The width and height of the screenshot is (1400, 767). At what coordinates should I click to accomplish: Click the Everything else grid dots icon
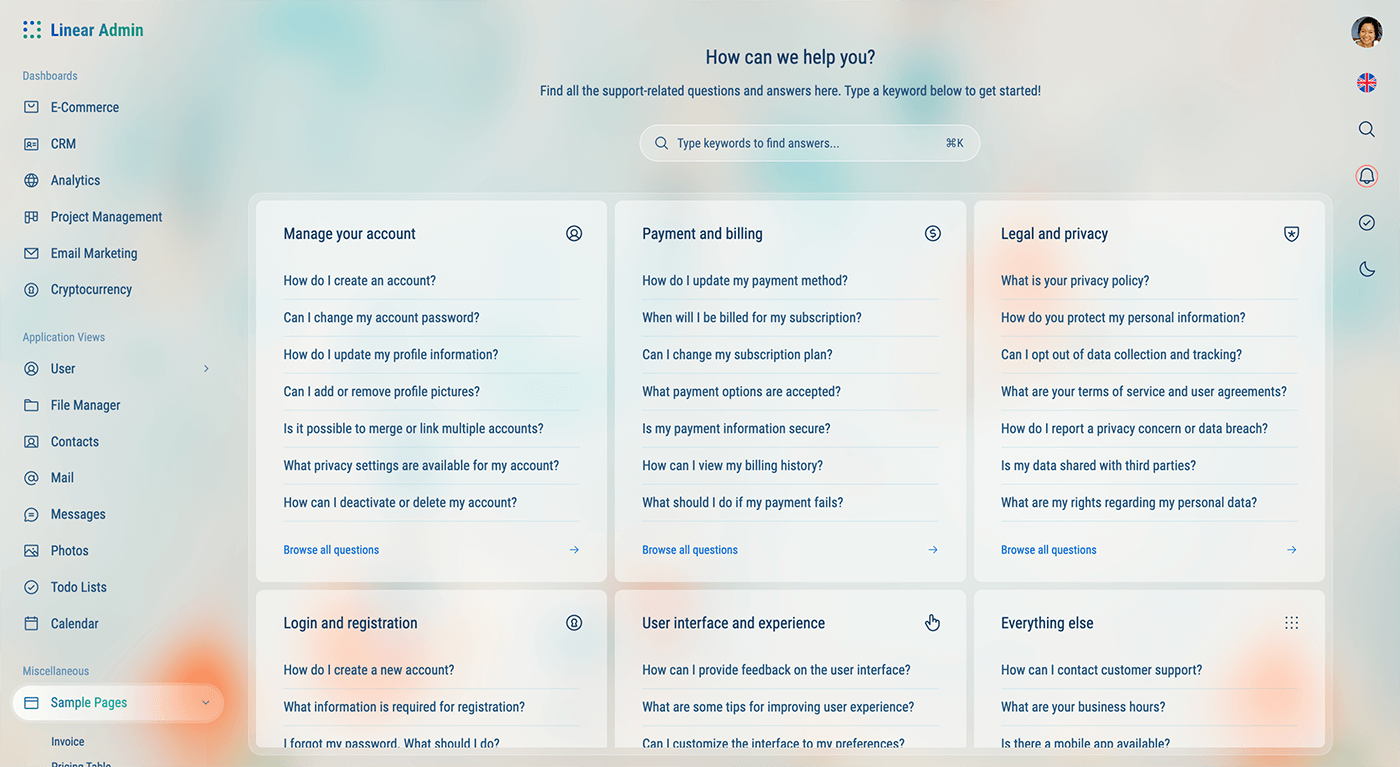point(1292,623)
